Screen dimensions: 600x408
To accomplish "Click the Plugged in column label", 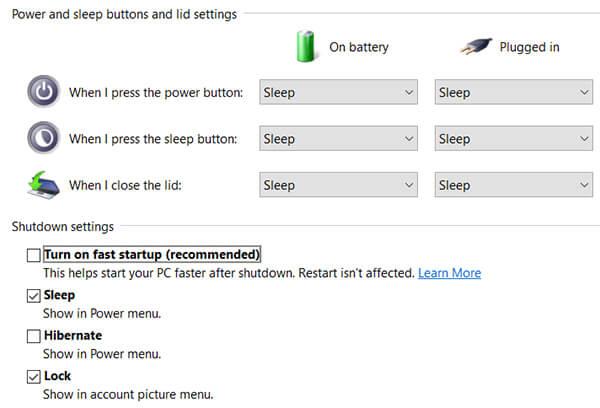I will [529, 47].
